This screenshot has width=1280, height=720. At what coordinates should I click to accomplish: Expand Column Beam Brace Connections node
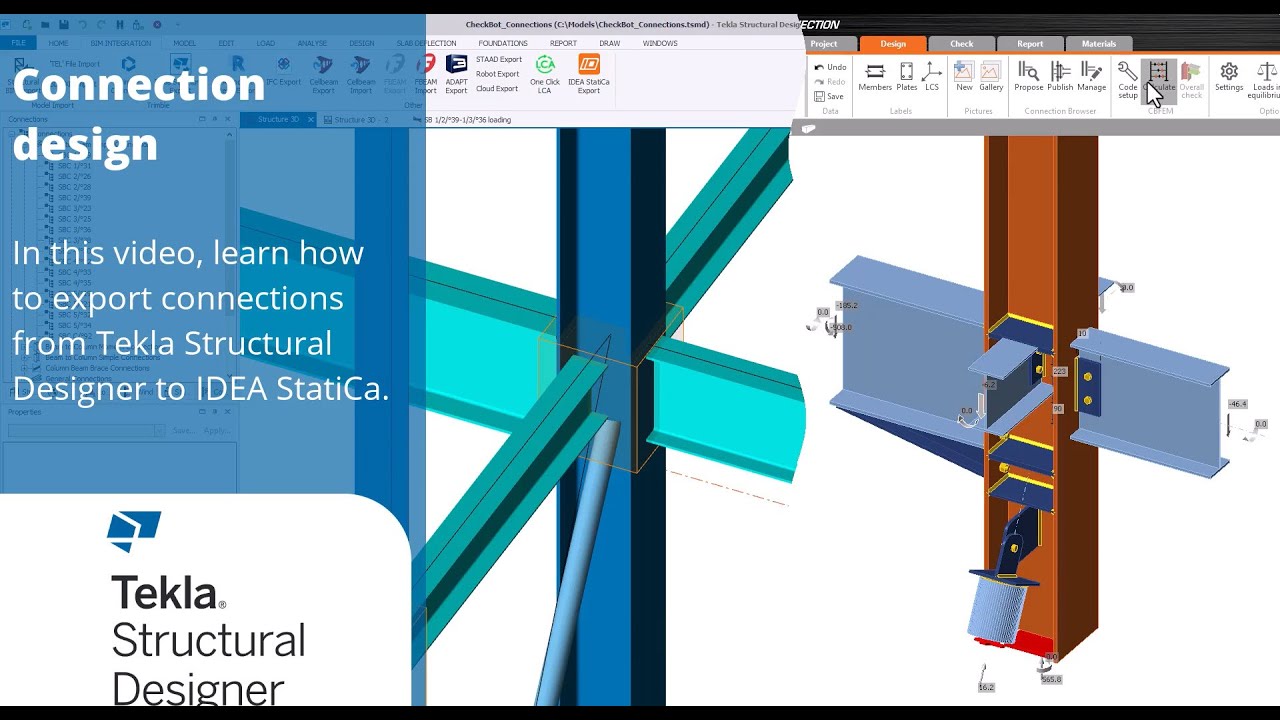tap(23, 368)
